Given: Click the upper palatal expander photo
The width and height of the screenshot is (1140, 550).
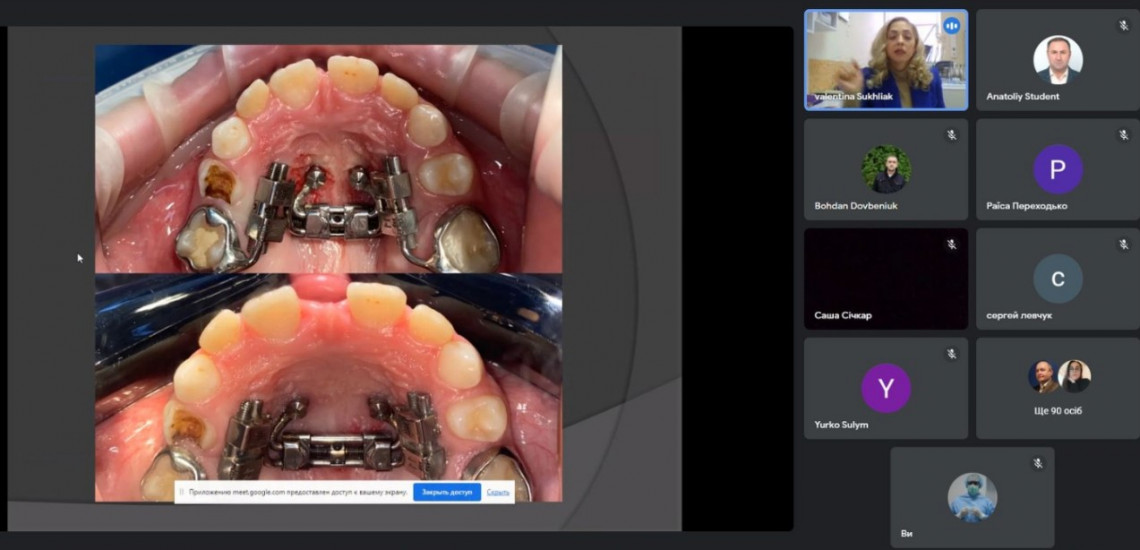Looking at the screenshot, I should click(329, 159).
